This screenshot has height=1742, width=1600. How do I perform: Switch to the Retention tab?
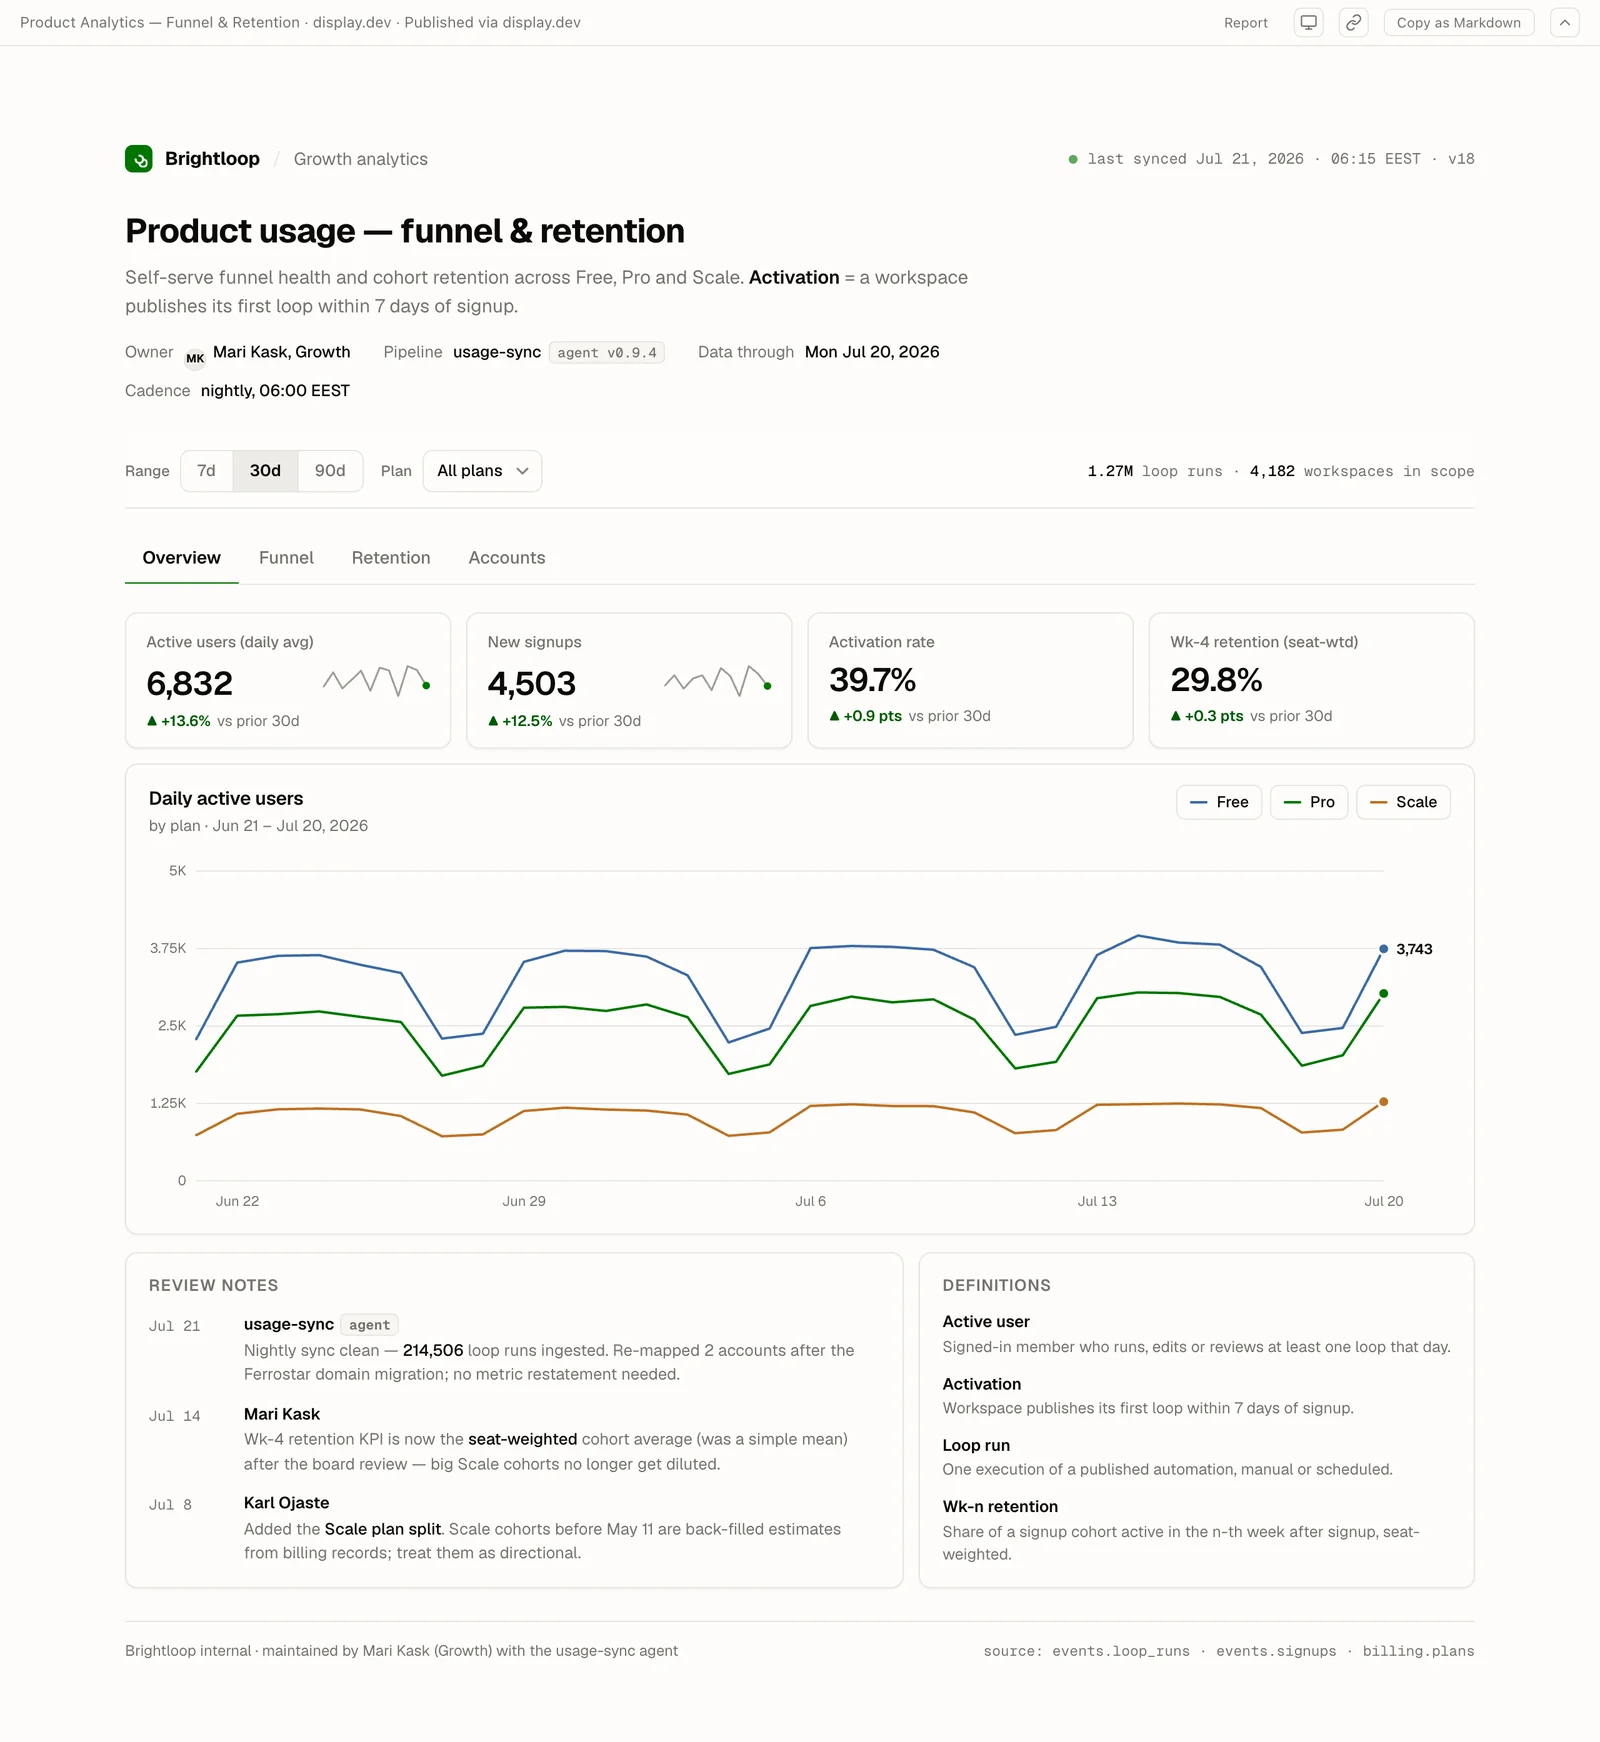pos(391,558)
